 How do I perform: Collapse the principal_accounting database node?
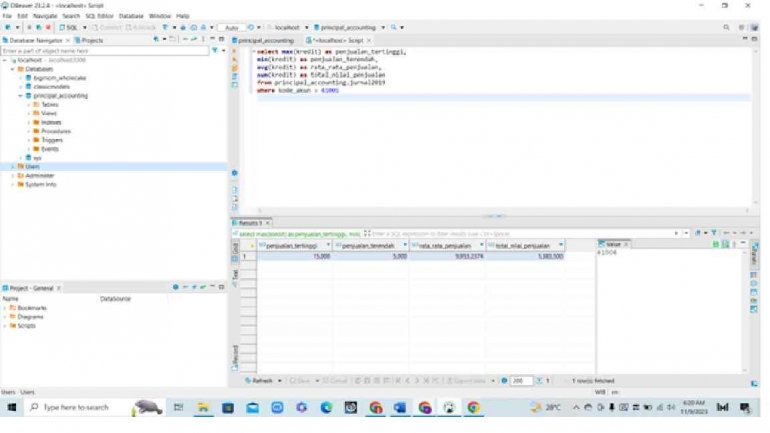(21, 96)
